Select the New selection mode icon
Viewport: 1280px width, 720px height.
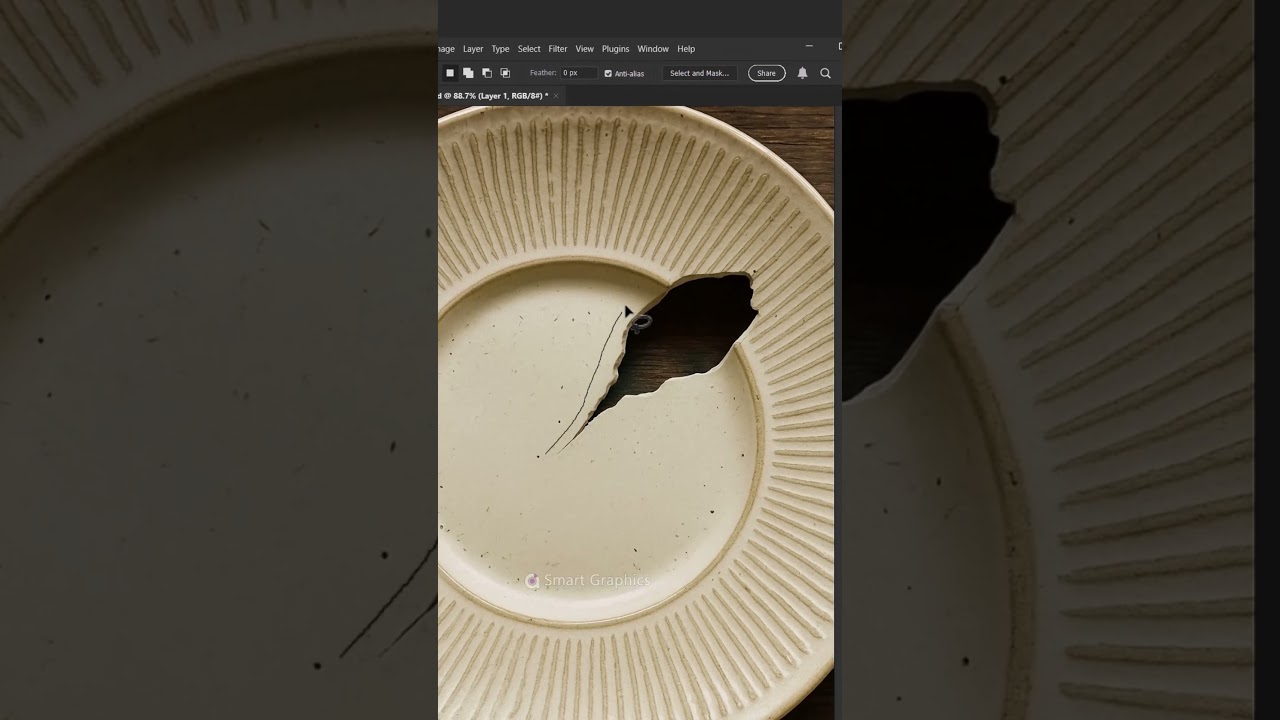450,73
